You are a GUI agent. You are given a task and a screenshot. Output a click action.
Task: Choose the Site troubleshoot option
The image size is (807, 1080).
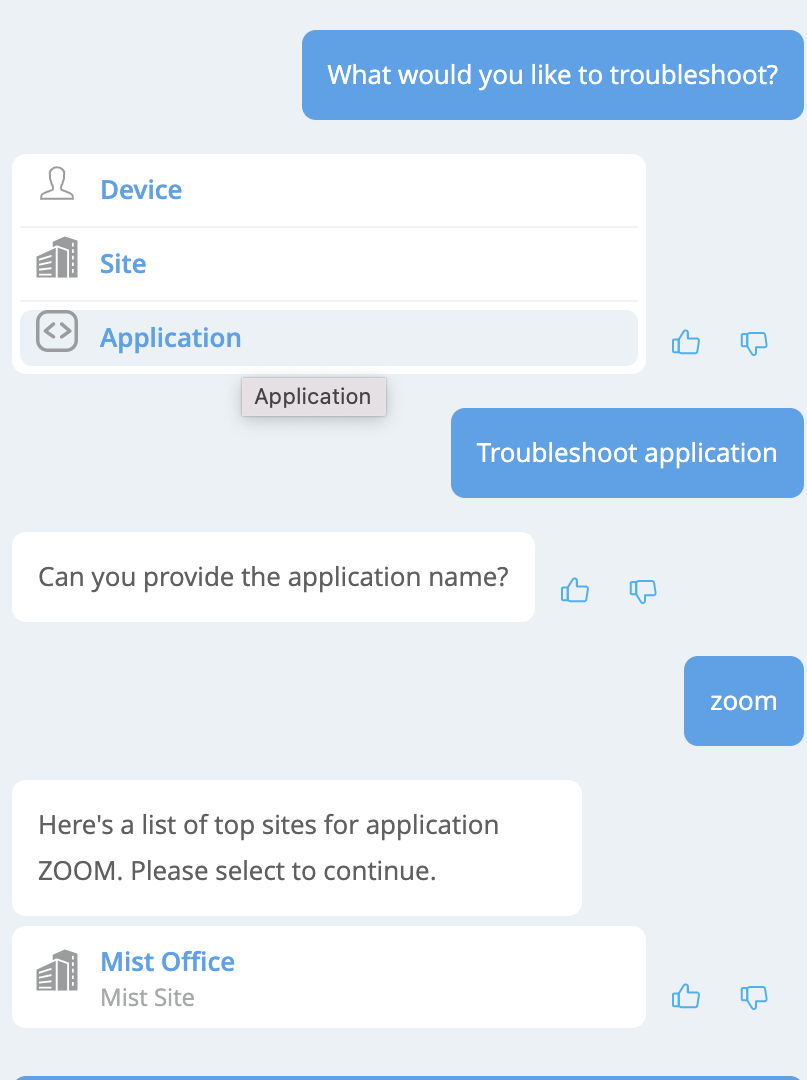[x=123, y=264]
